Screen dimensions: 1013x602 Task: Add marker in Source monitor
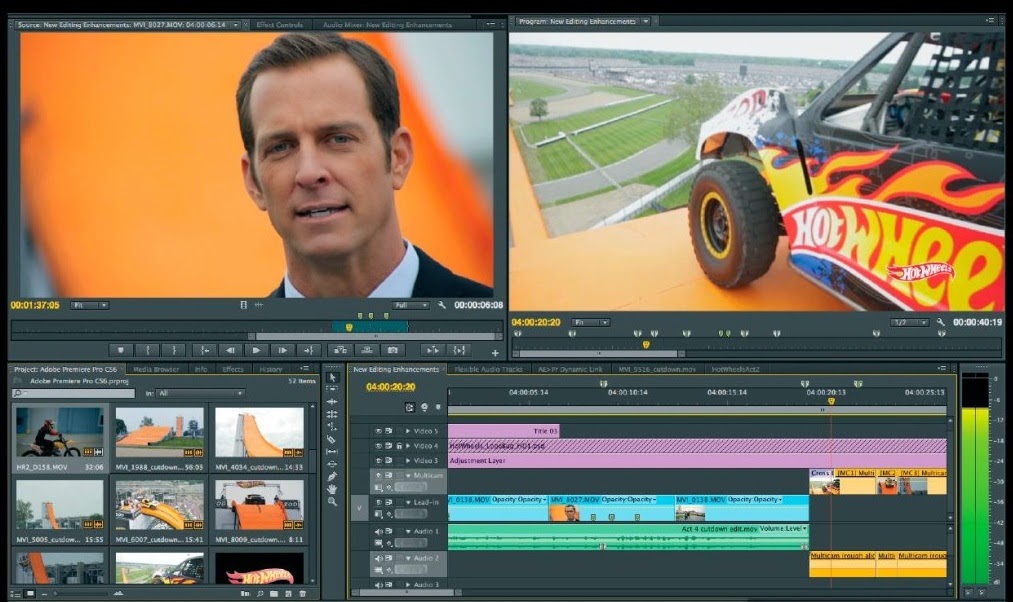(121, 350)
